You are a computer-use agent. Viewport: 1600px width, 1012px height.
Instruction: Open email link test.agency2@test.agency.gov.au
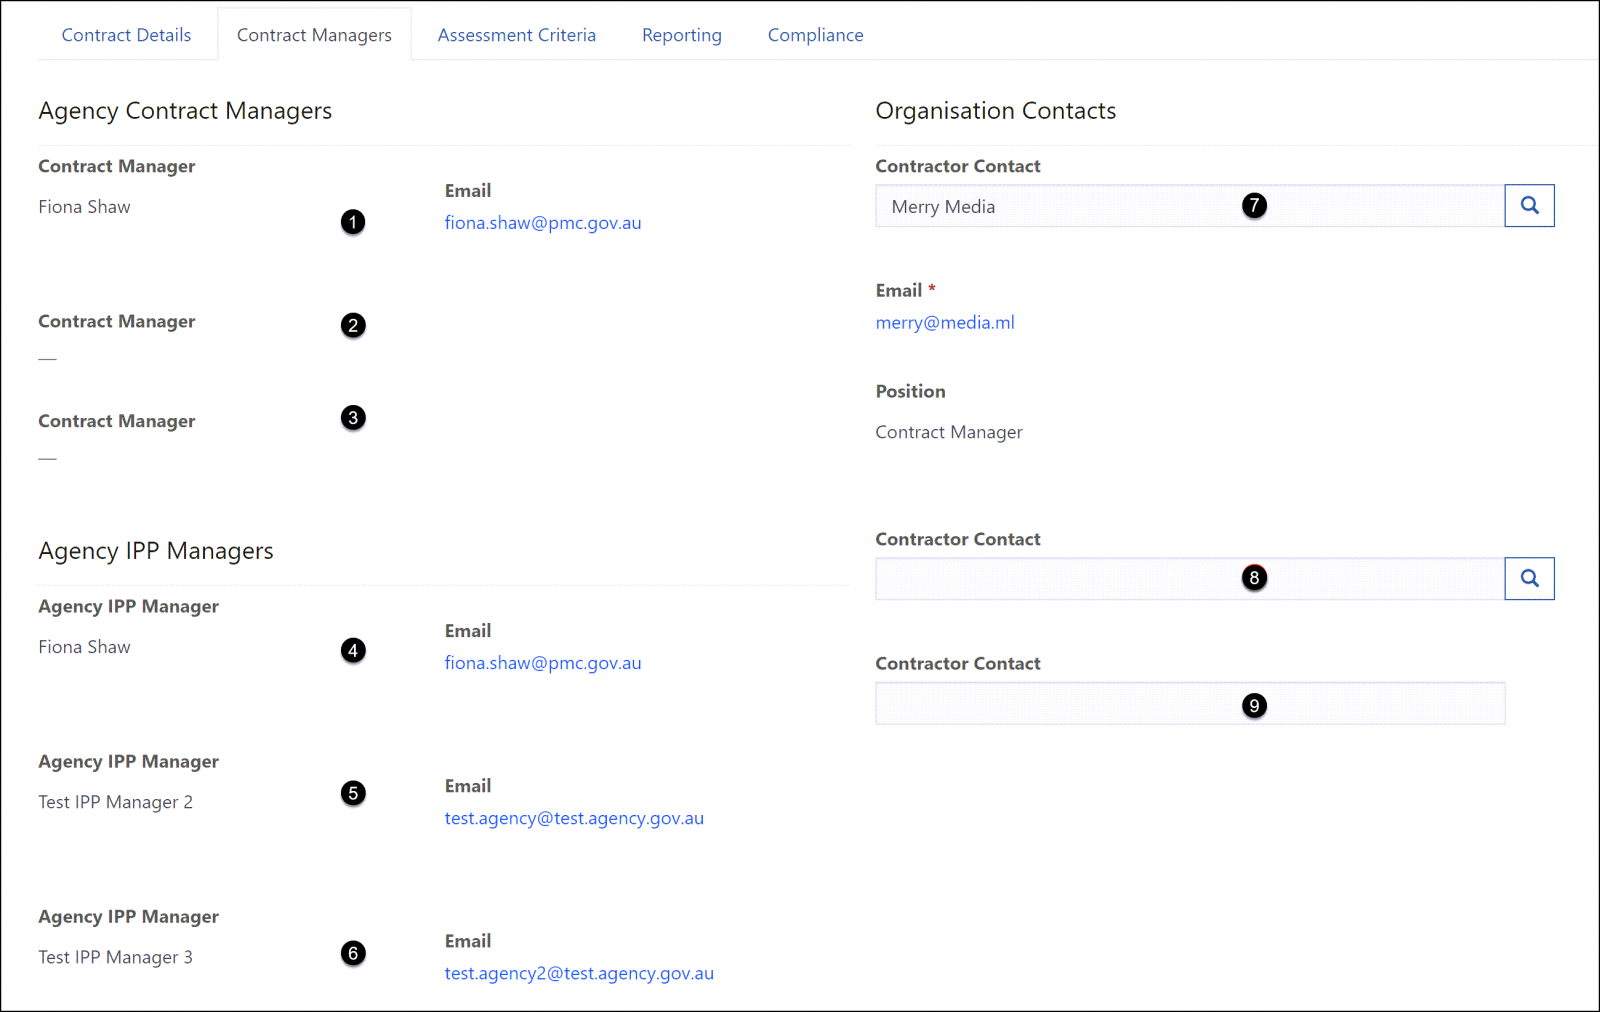pos(579,973)
